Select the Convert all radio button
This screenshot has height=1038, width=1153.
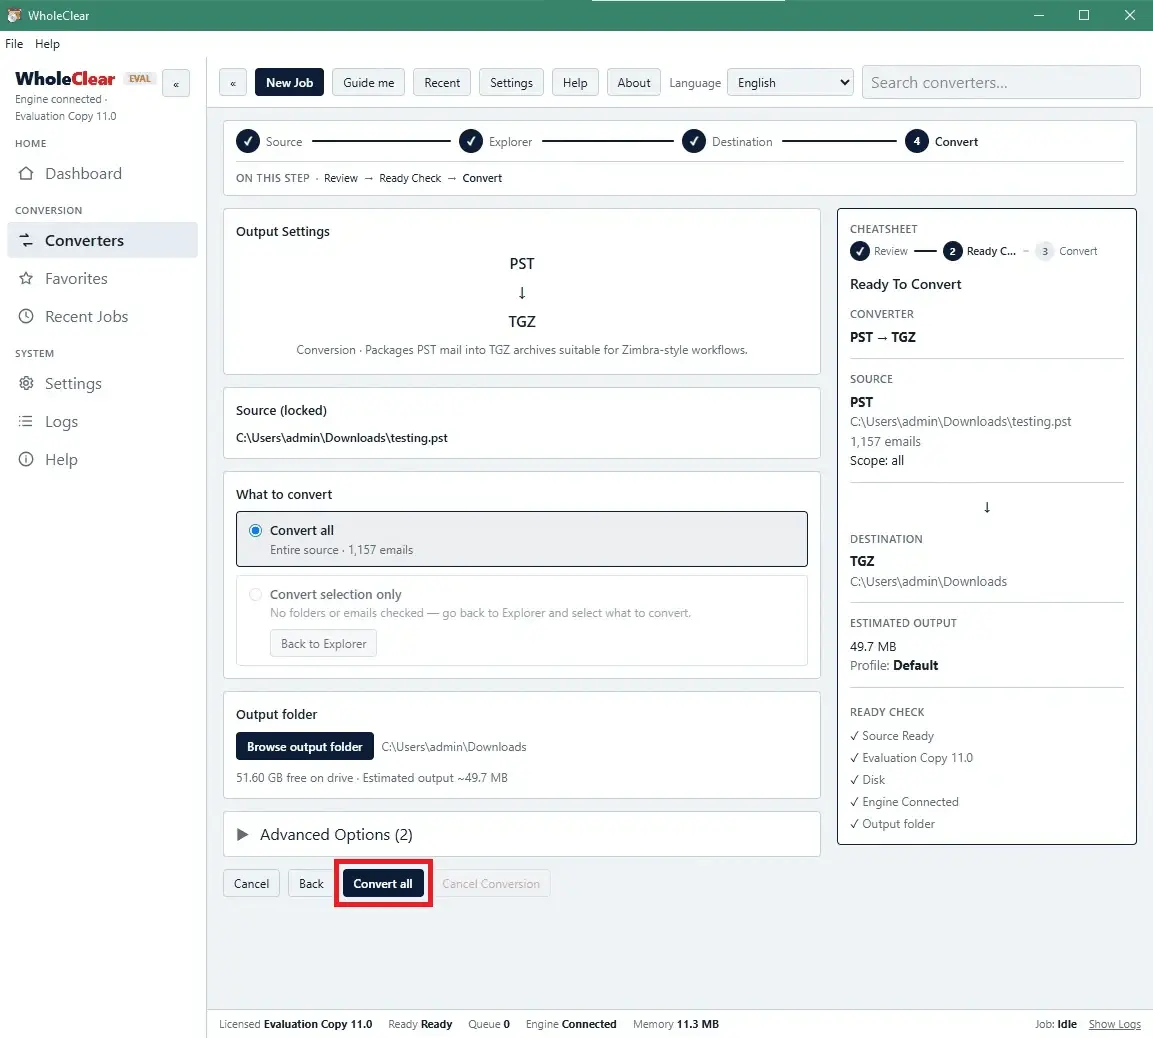click(x=255, y=531)
